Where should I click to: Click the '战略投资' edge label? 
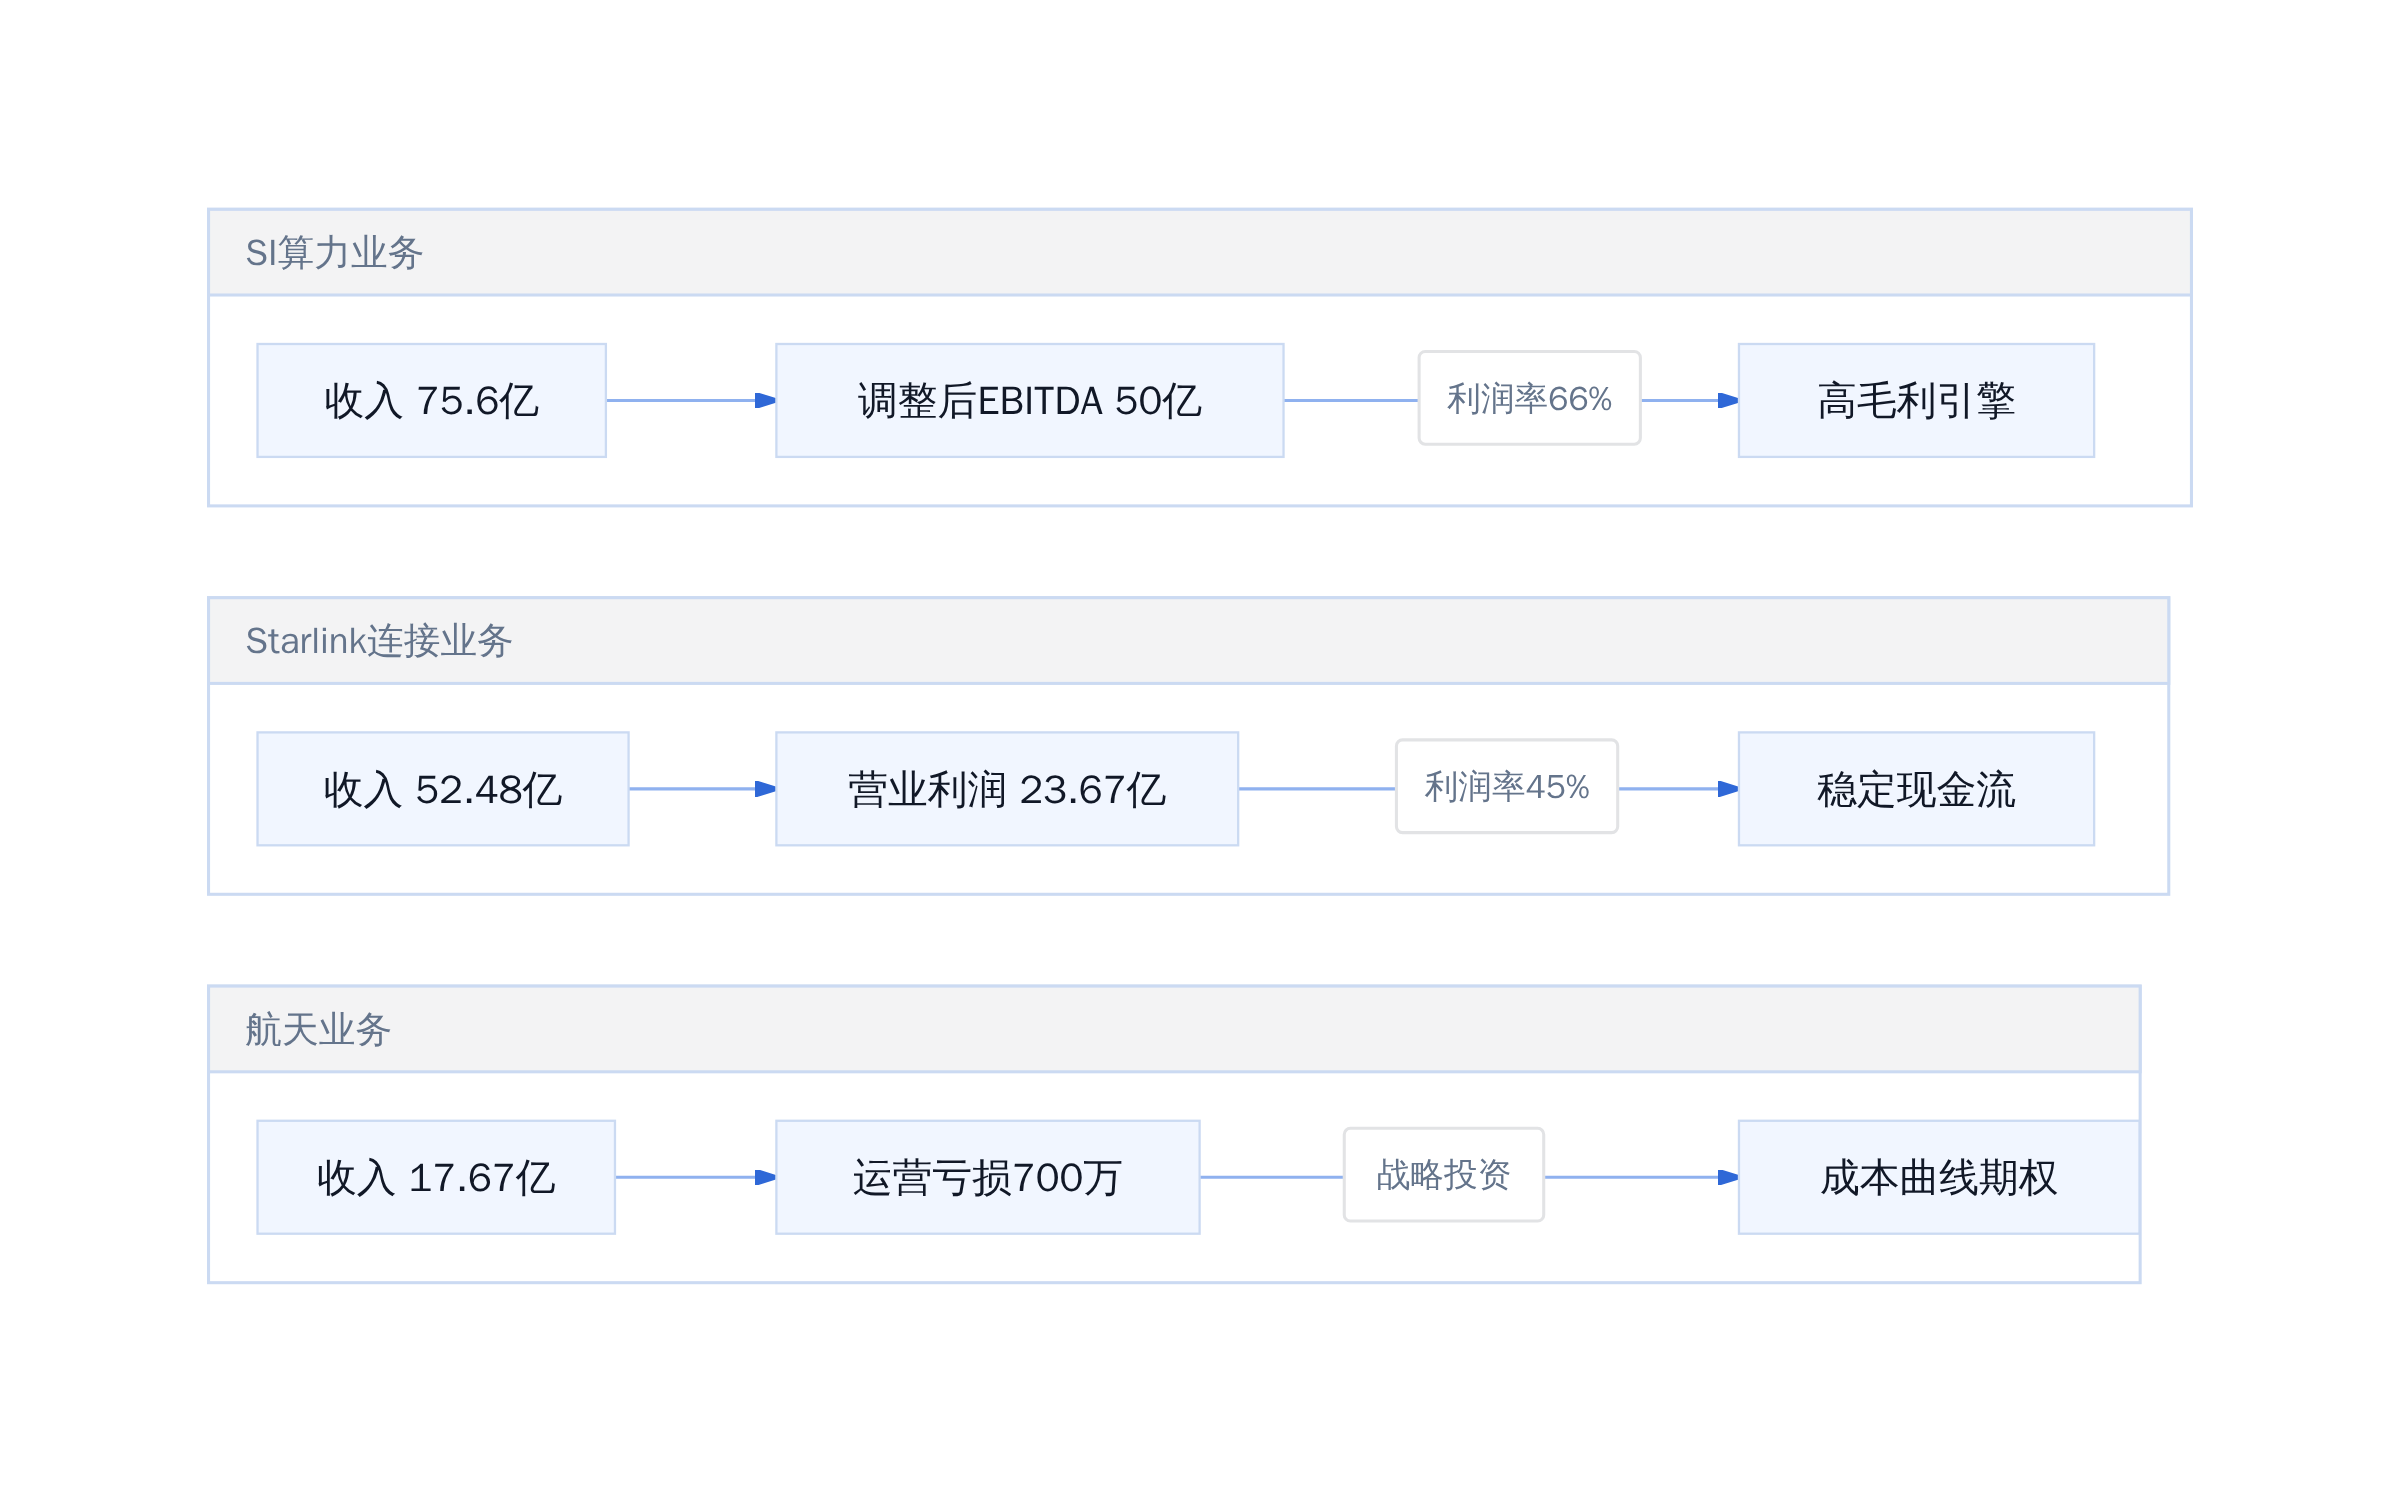[x=1444, y=1174]
